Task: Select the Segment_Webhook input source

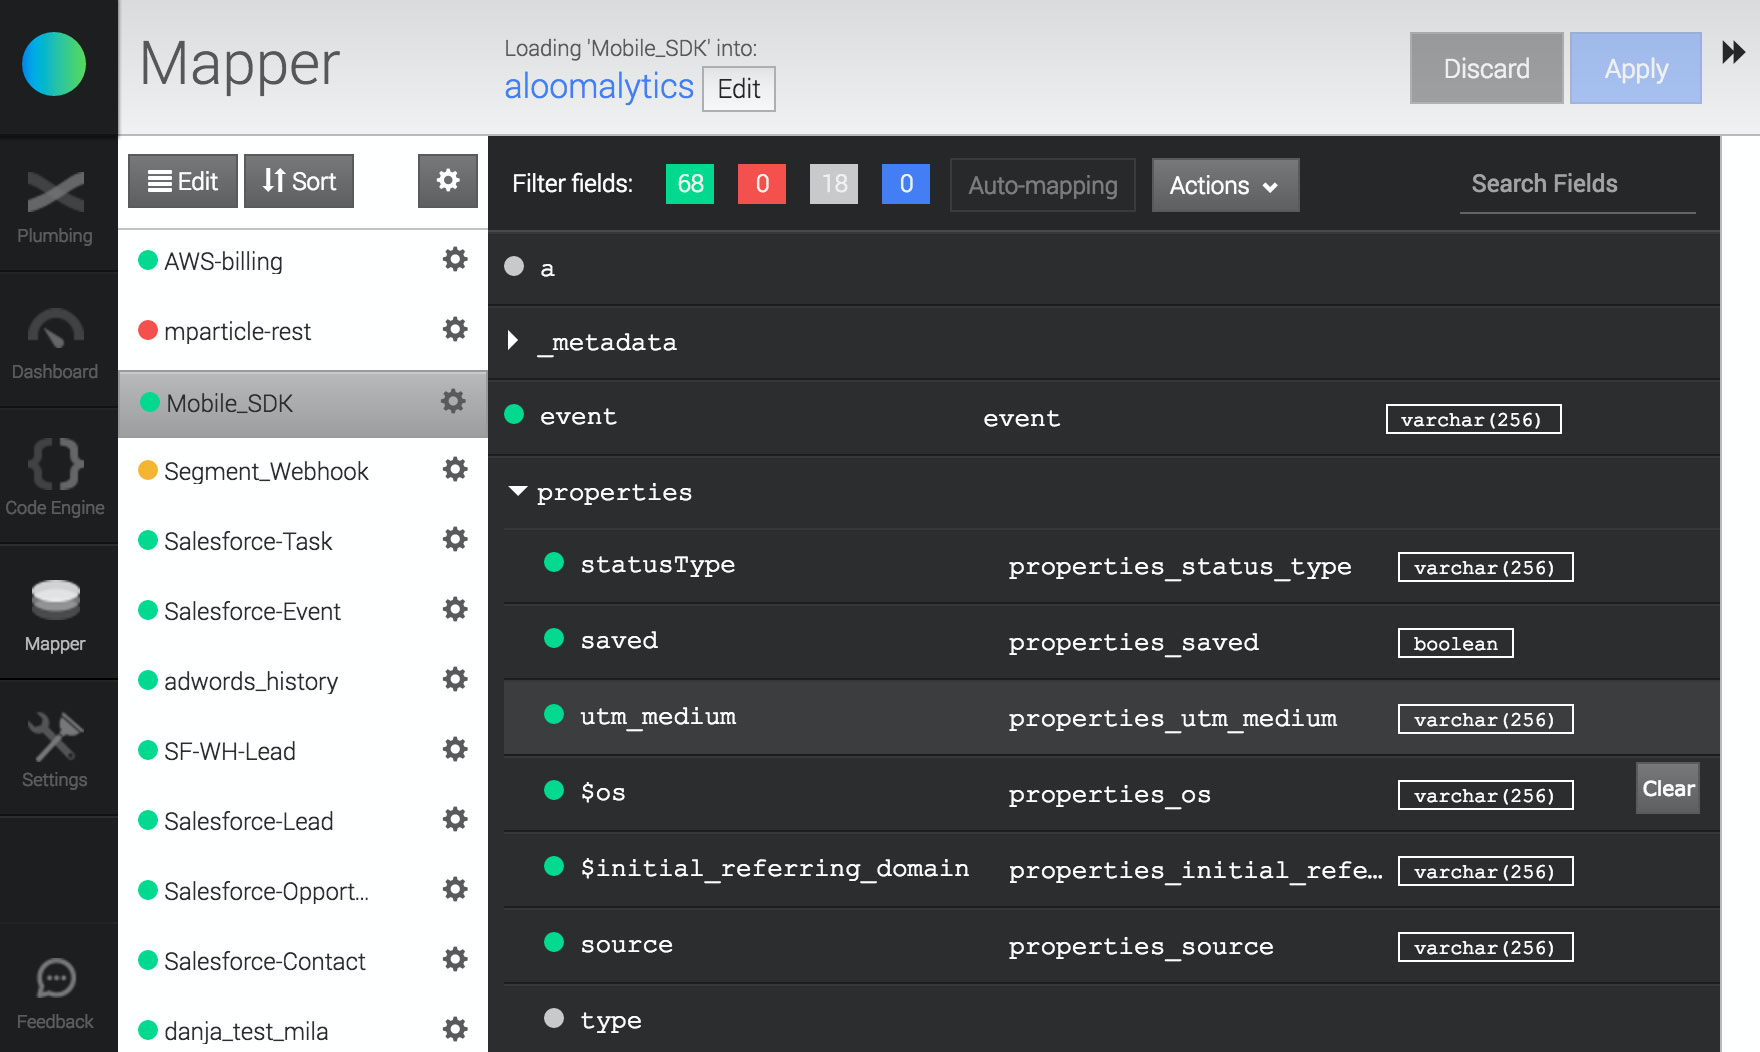Action: point(266,471)
